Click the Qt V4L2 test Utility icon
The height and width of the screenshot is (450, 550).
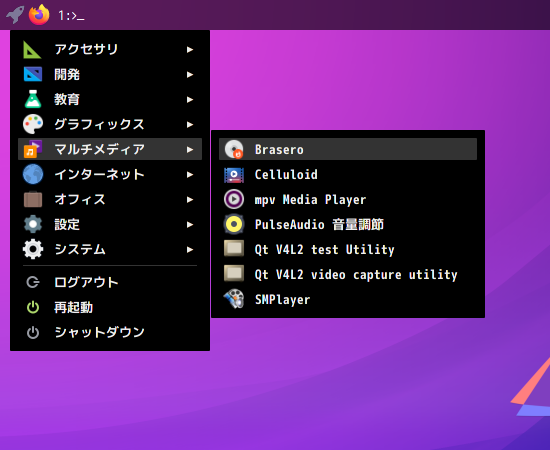click(234, 249)
